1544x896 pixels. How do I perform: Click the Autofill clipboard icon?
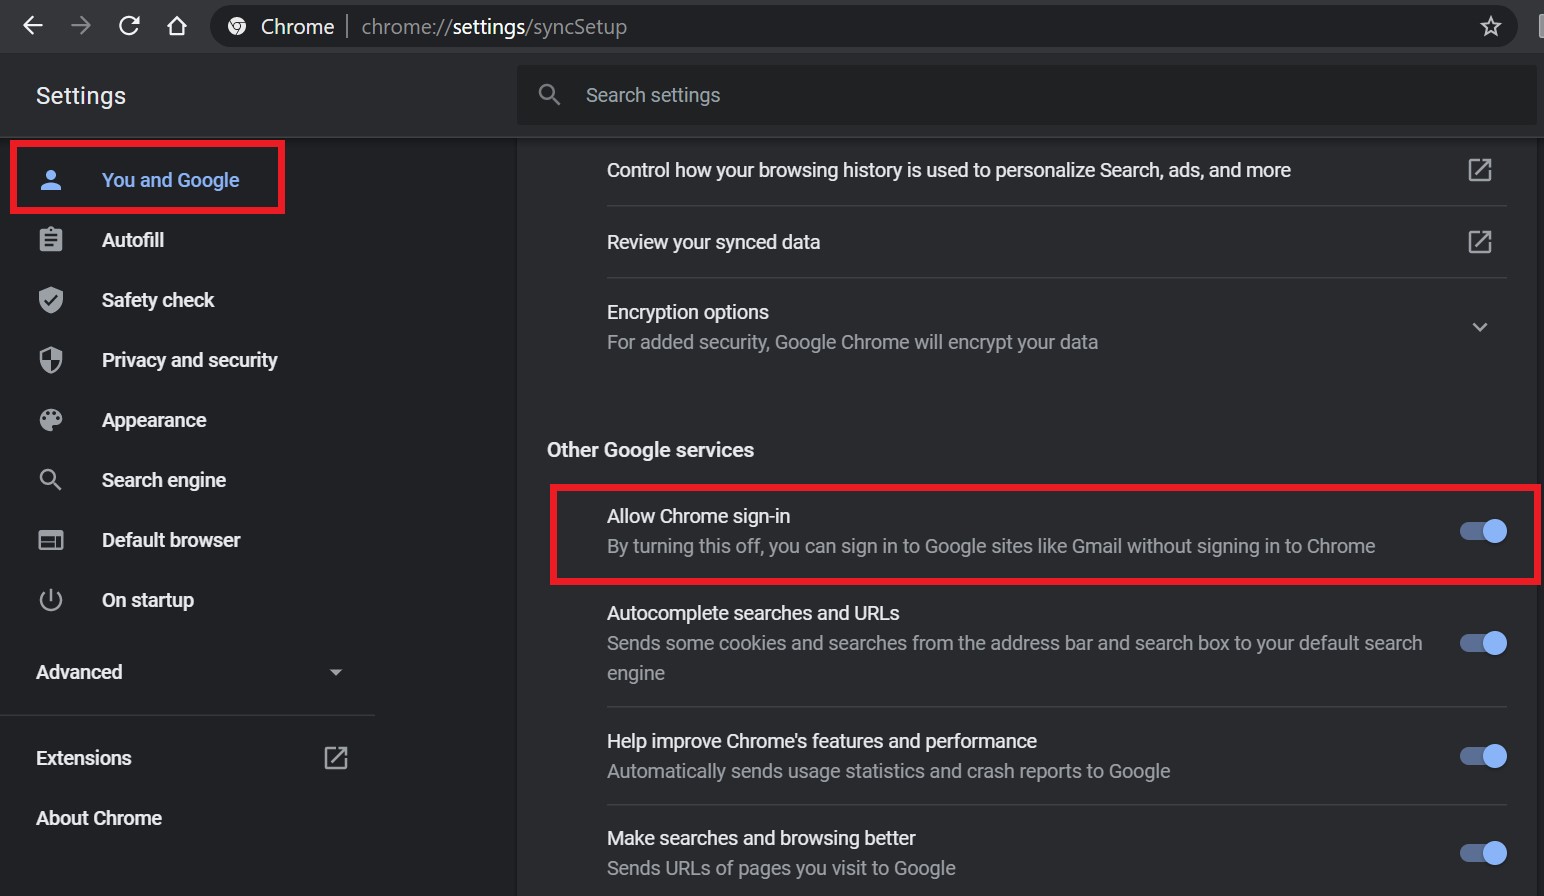click(50, 239)
